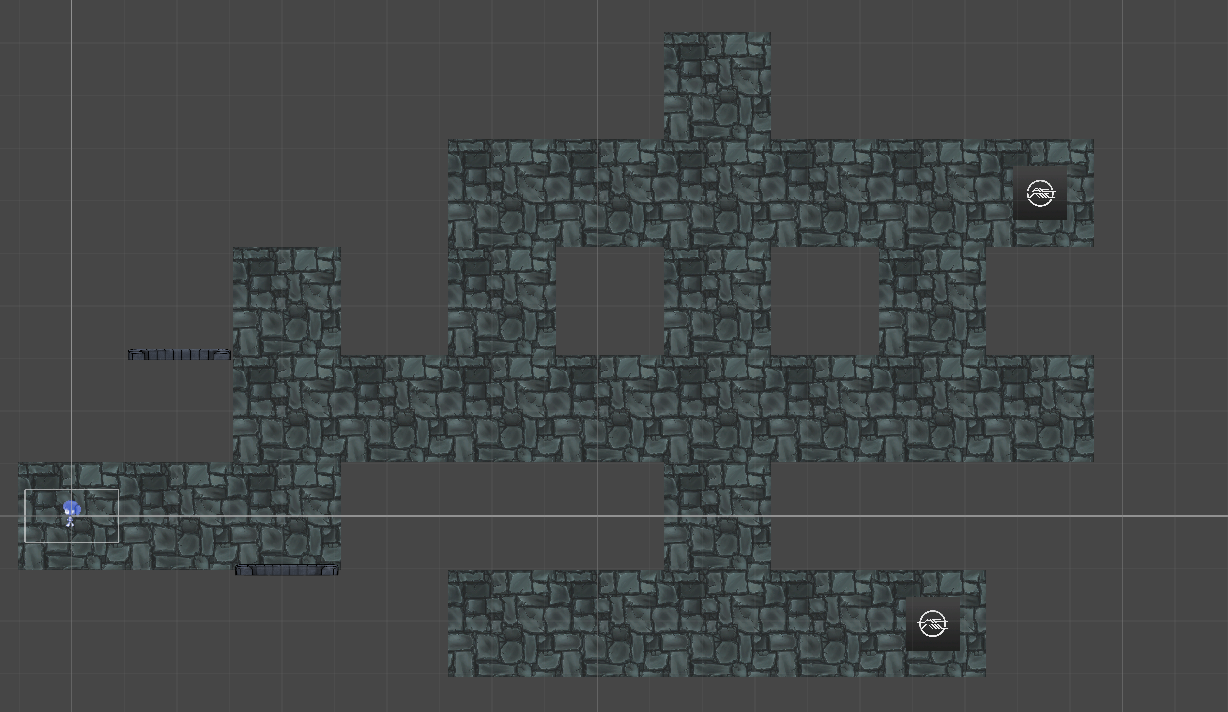Click the right edge of white camera frame
1228x712 pixels.
pyautogui.click(x=119, y=516)
